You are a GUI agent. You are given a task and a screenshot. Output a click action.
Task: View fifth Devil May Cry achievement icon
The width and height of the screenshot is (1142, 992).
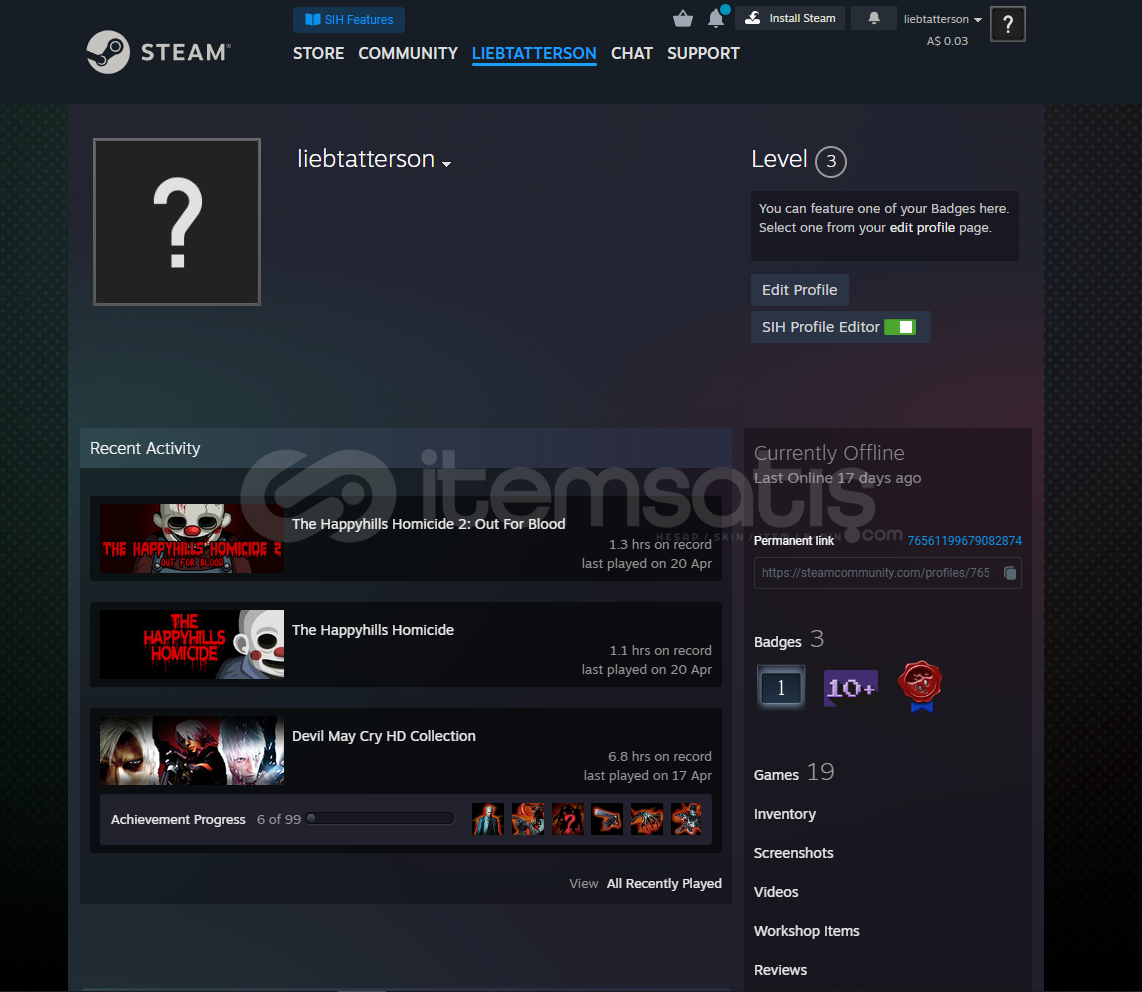tap(647, 819)
